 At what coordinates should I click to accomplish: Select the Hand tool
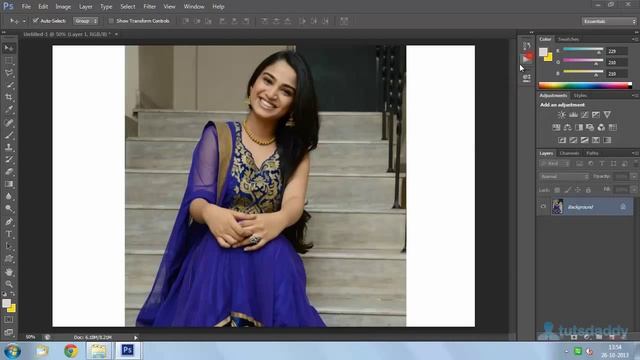pyautogui.click(x=9, y=272)
